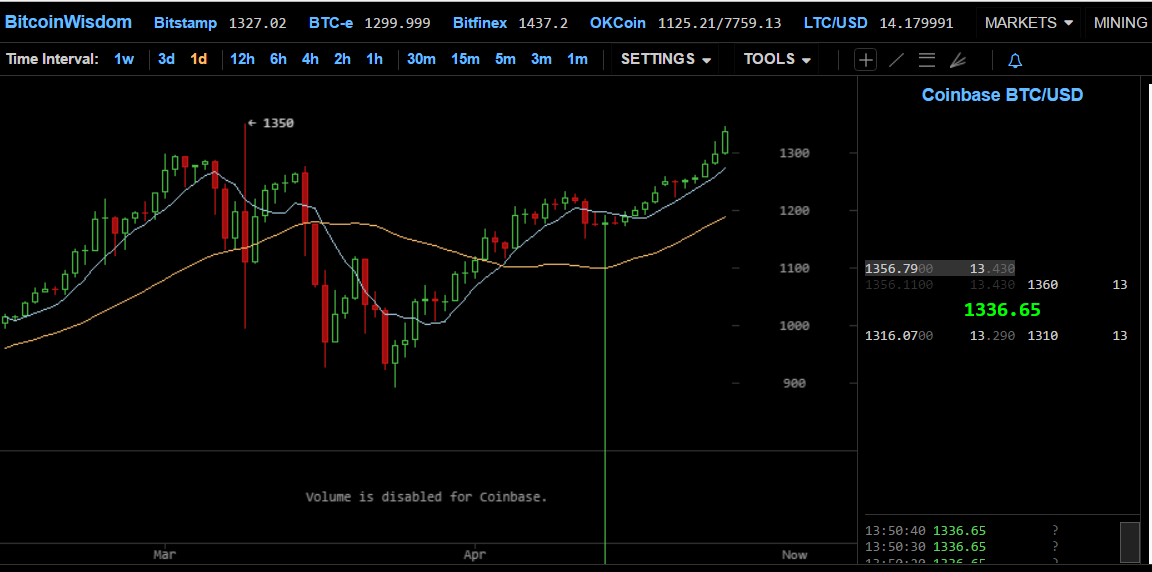Open the Bitfinex market link
The width and height of the screenshot is (1152, 572).
[x=480, y=23]
